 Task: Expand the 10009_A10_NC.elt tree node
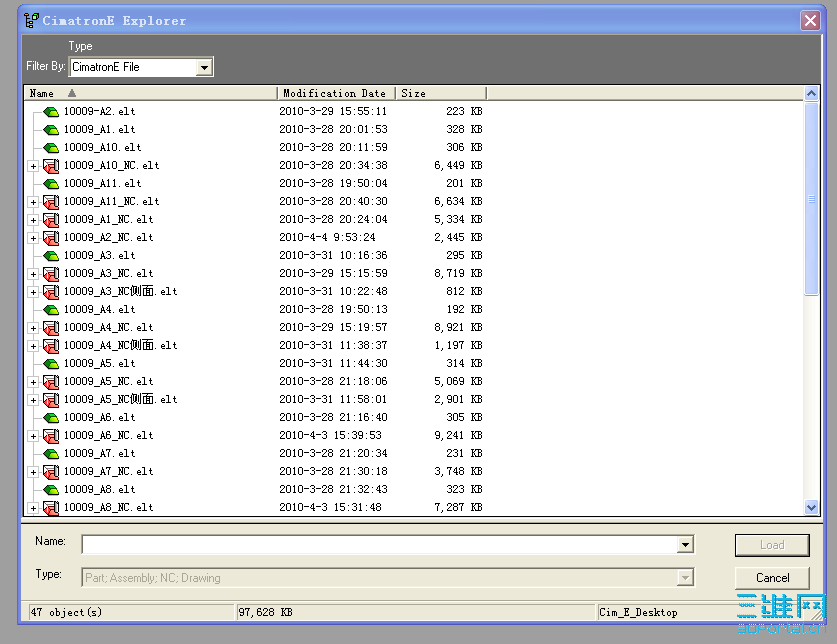point(34,166)
